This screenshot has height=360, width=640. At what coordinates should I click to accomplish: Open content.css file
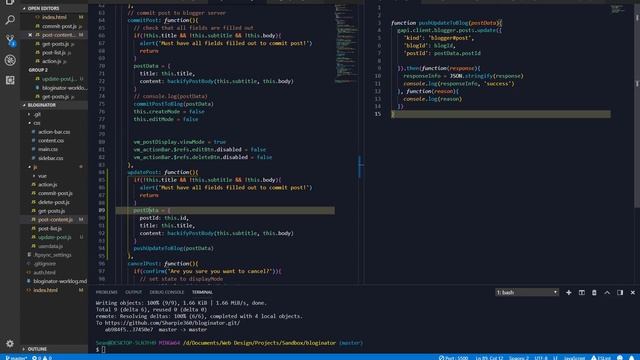[x=51, y=140]
